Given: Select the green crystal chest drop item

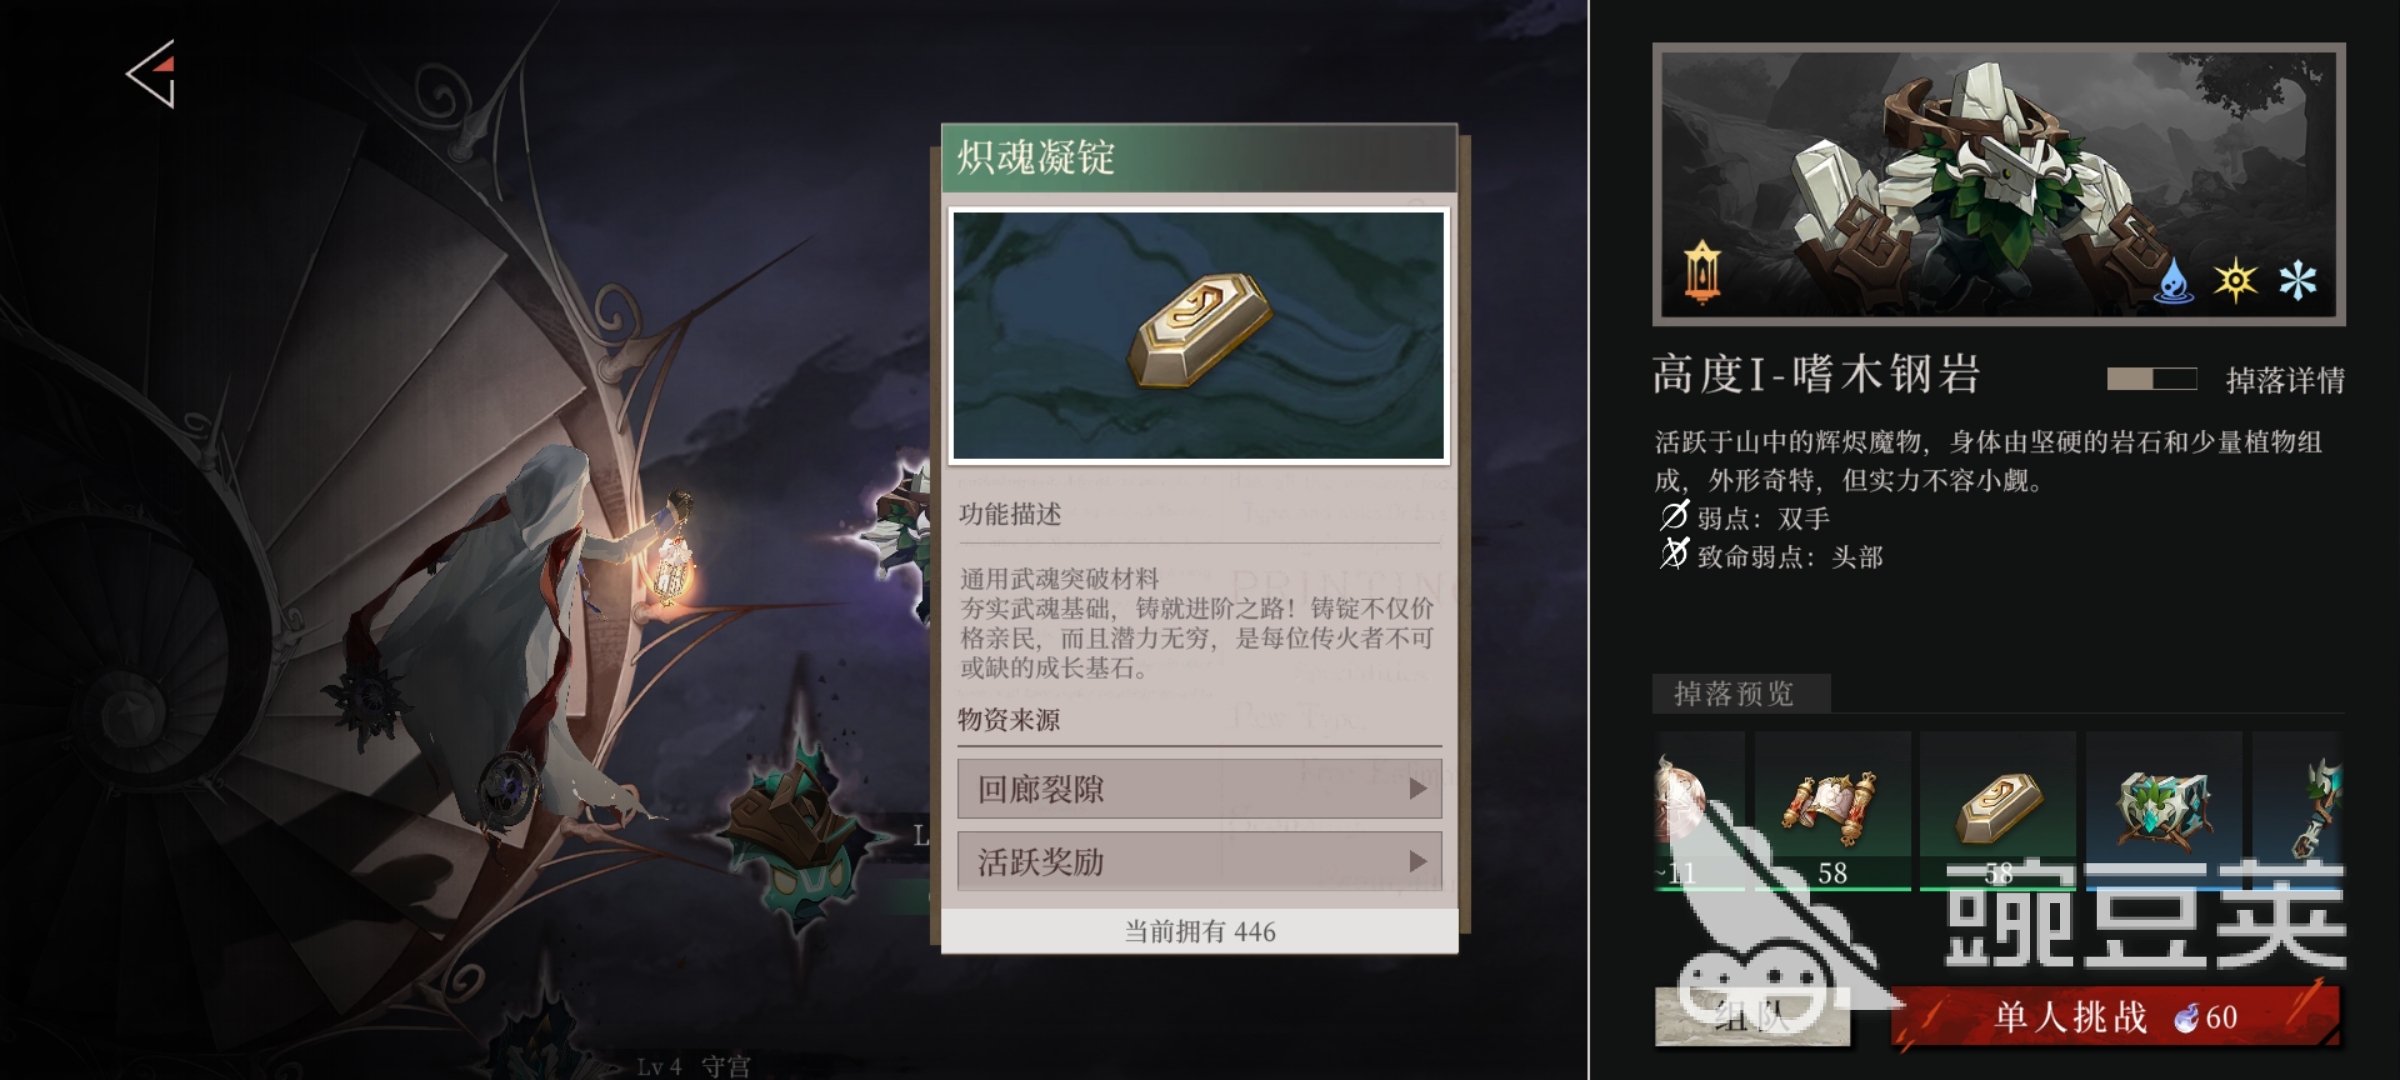Looking at the screenshot, I should 2163,810.
